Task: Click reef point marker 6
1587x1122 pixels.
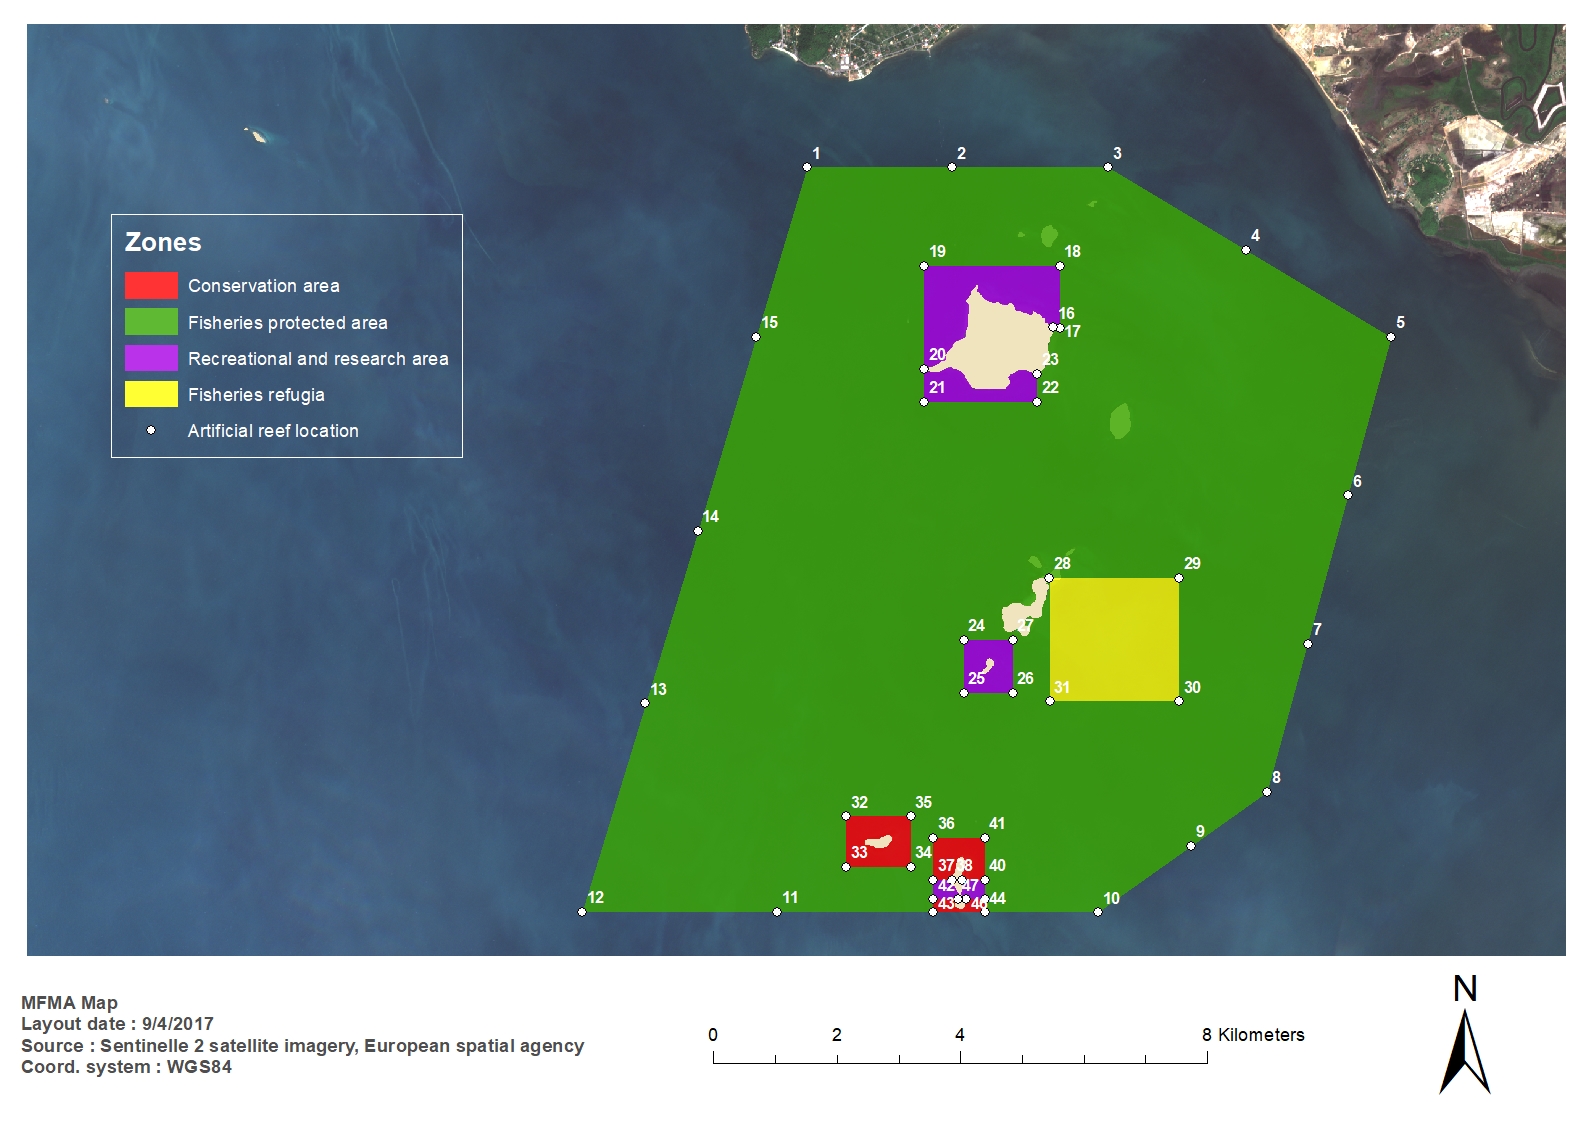Action: point(1348,495)
